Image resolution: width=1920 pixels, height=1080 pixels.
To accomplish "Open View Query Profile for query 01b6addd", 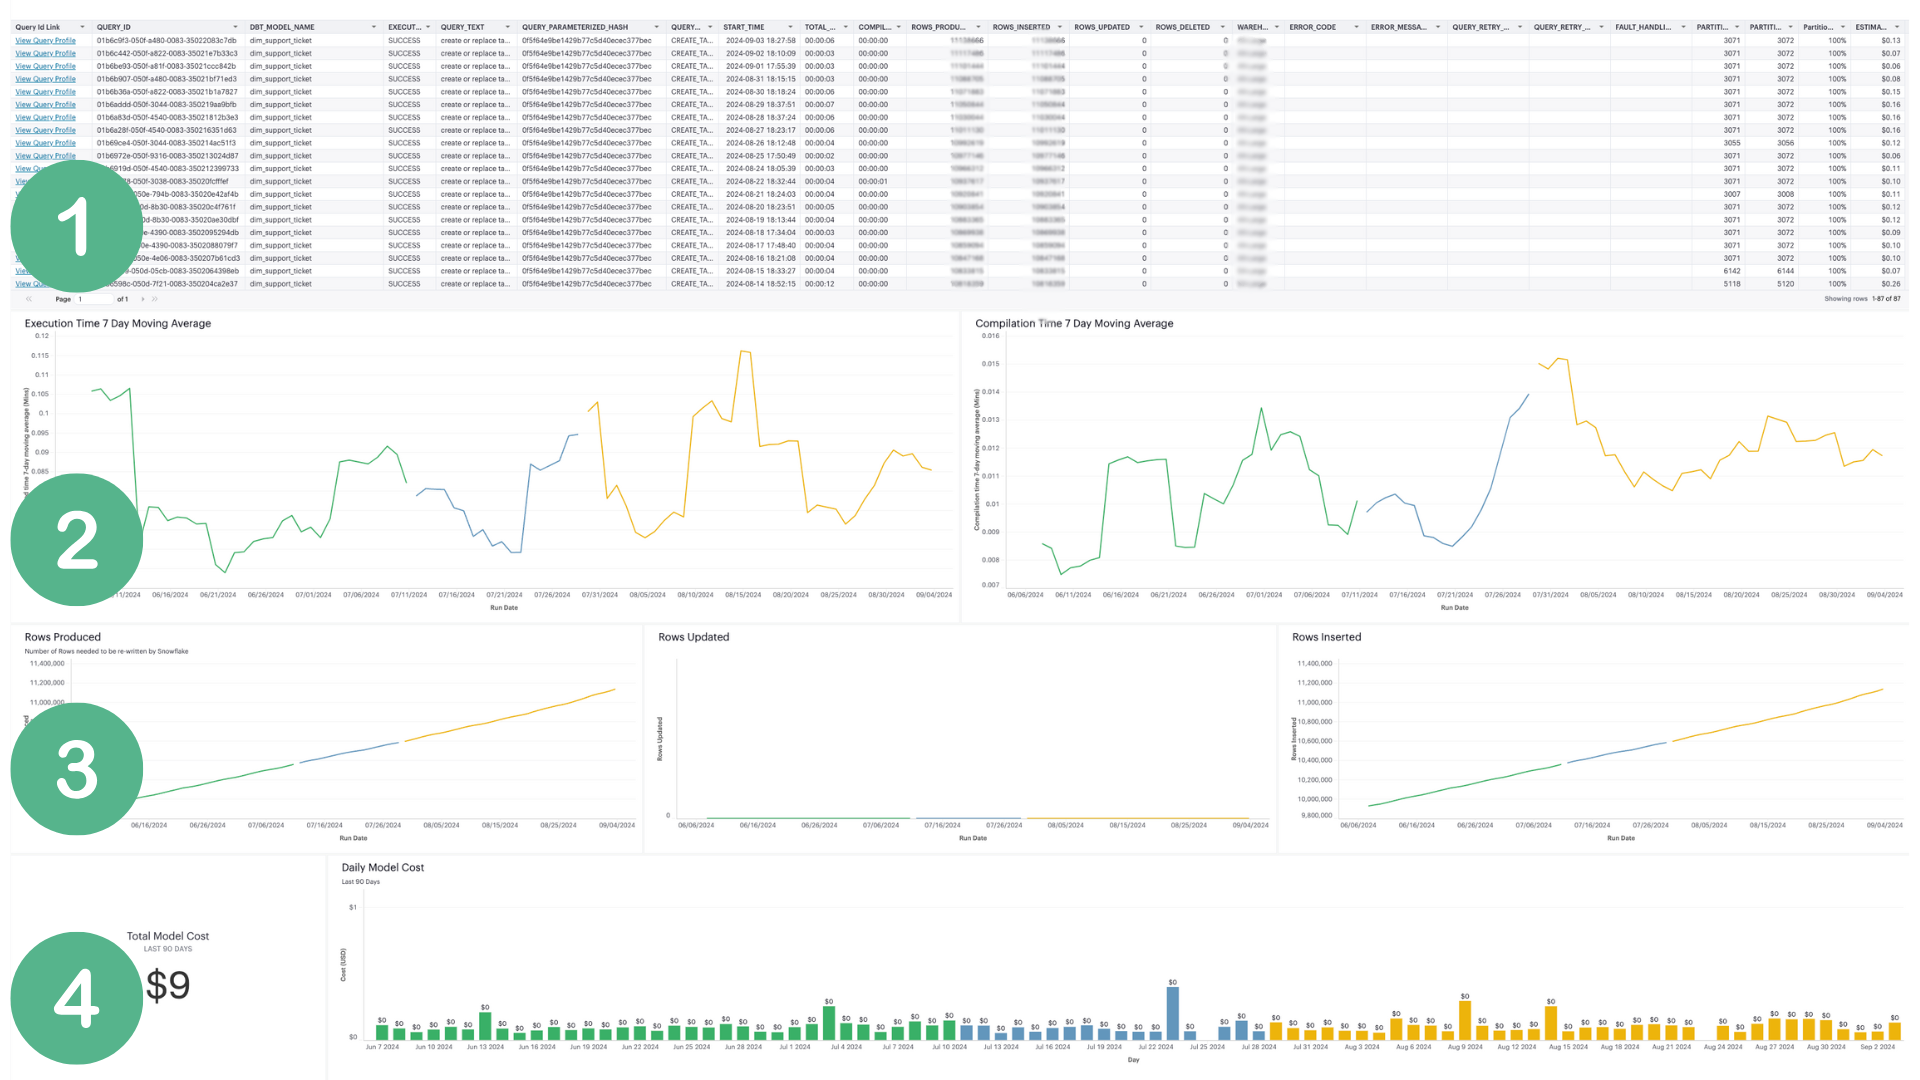I will (45, 105).
